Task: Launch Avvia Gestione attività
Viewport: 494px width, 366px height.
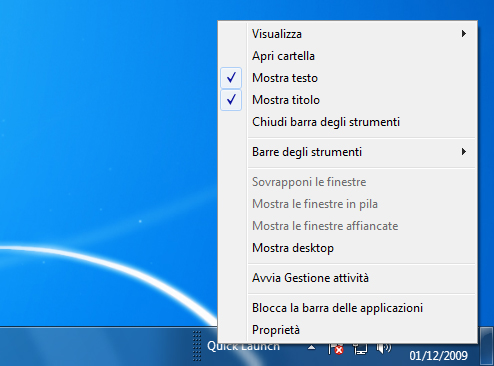Action: click(x=347, y=278)
